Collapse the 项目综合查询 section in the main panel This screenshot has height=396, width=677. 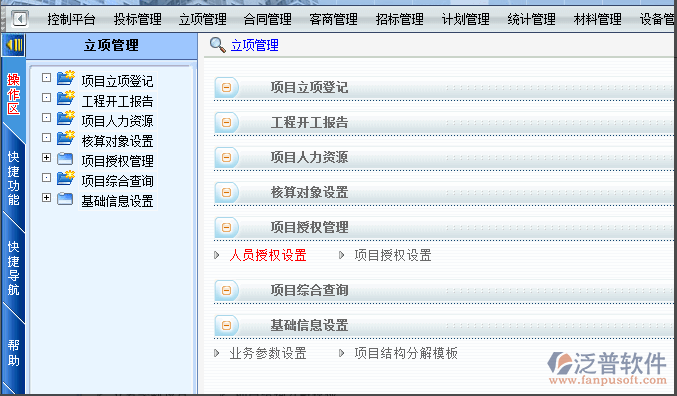[226, 291]
